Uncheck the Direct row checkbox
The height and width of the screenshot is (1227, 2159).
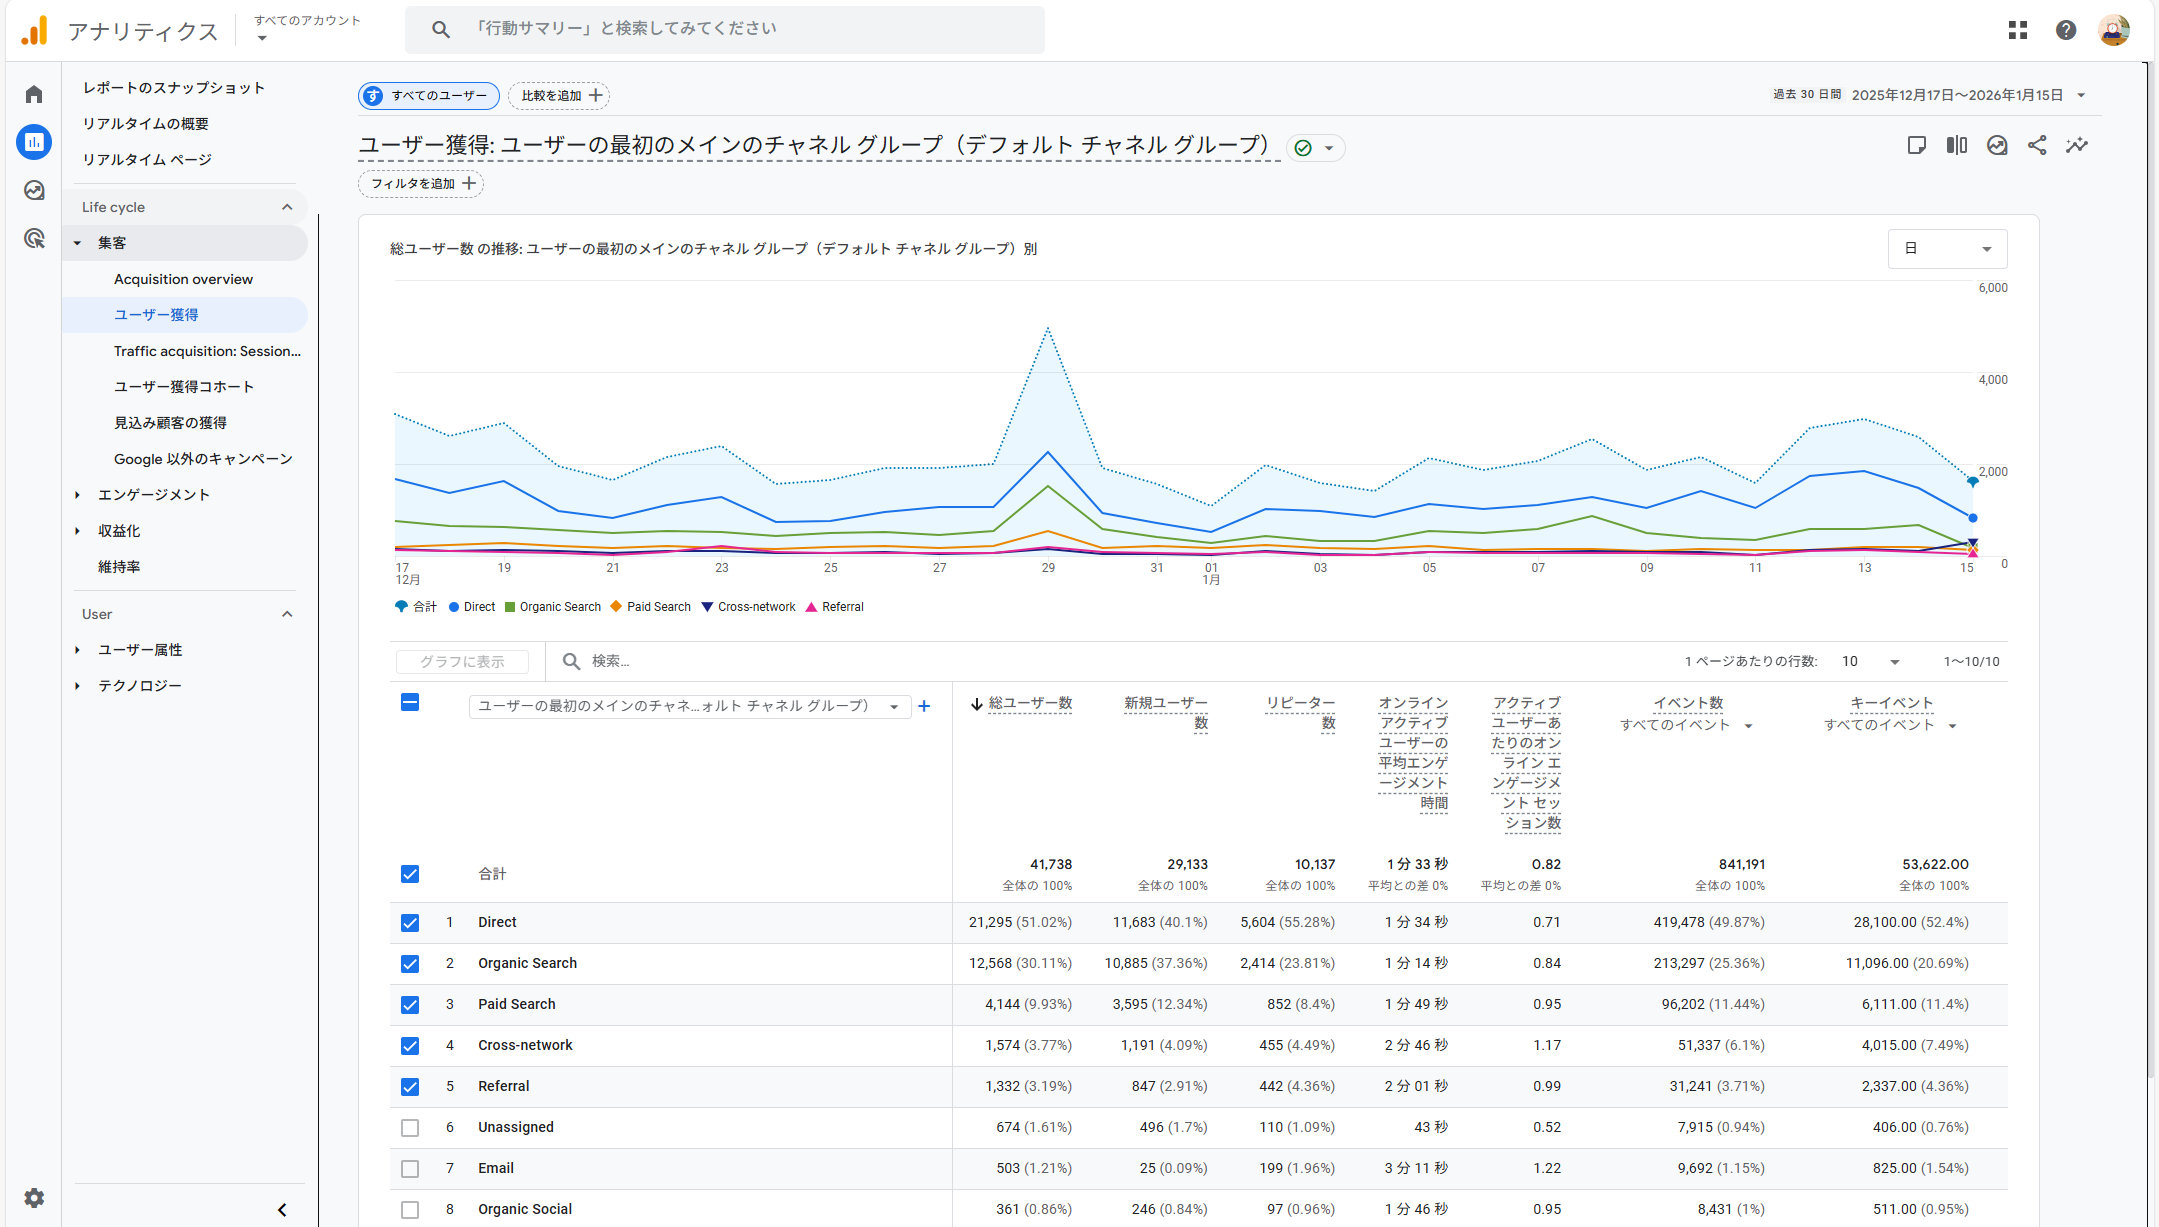pos(410,922)
